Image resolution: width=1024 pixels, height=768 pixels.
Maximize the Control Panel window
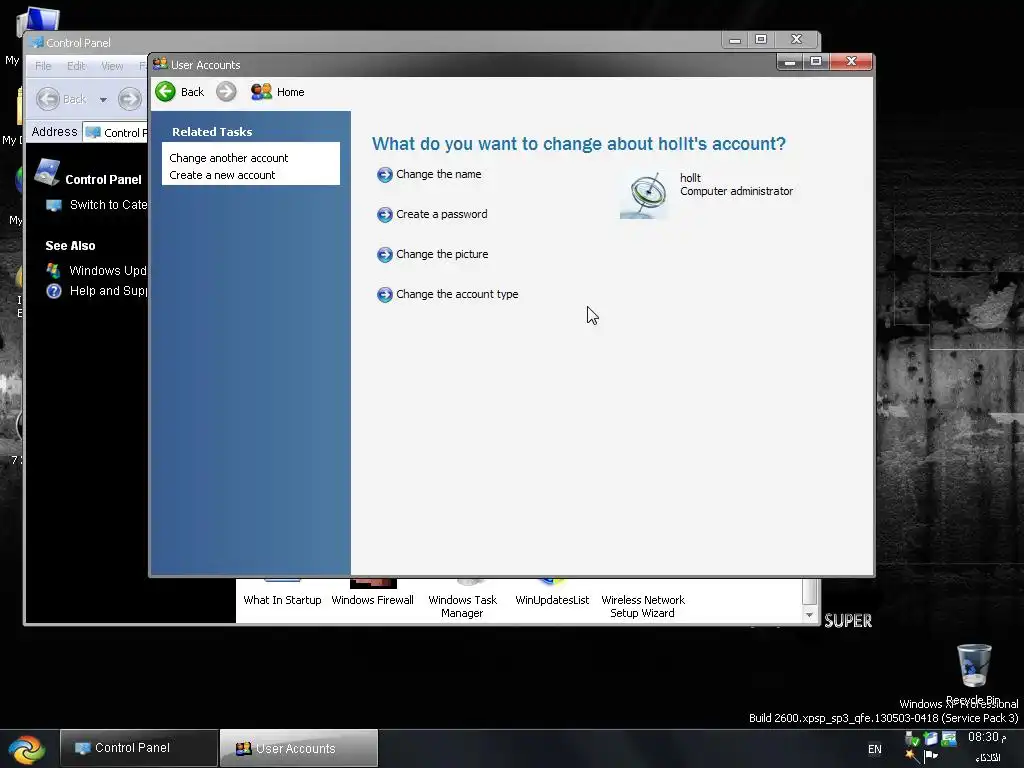point(761,40)
